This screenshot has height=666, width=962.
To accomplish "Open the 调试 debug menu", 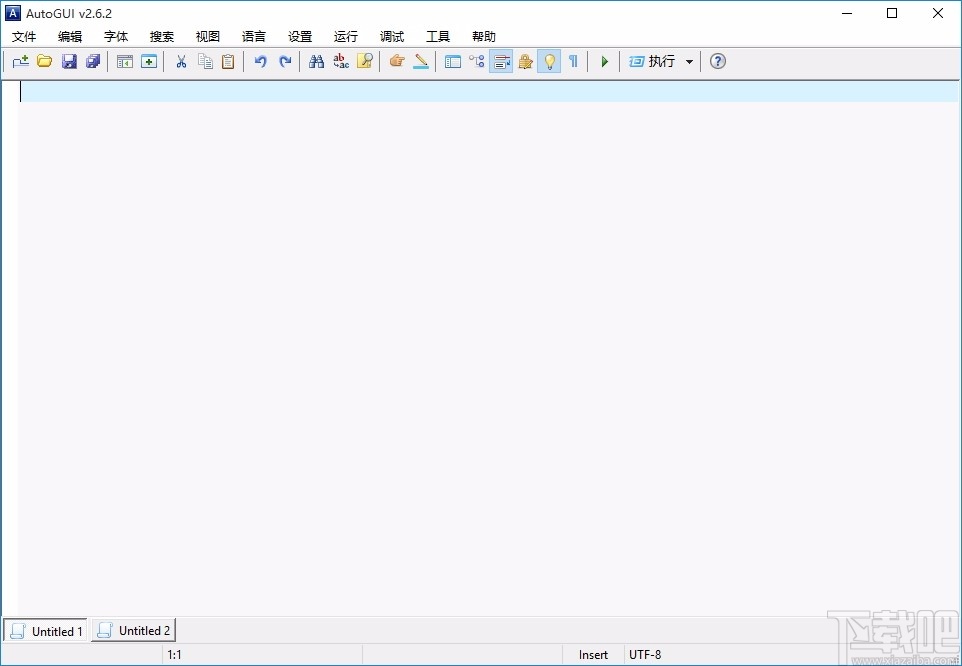I will point(391,36).
